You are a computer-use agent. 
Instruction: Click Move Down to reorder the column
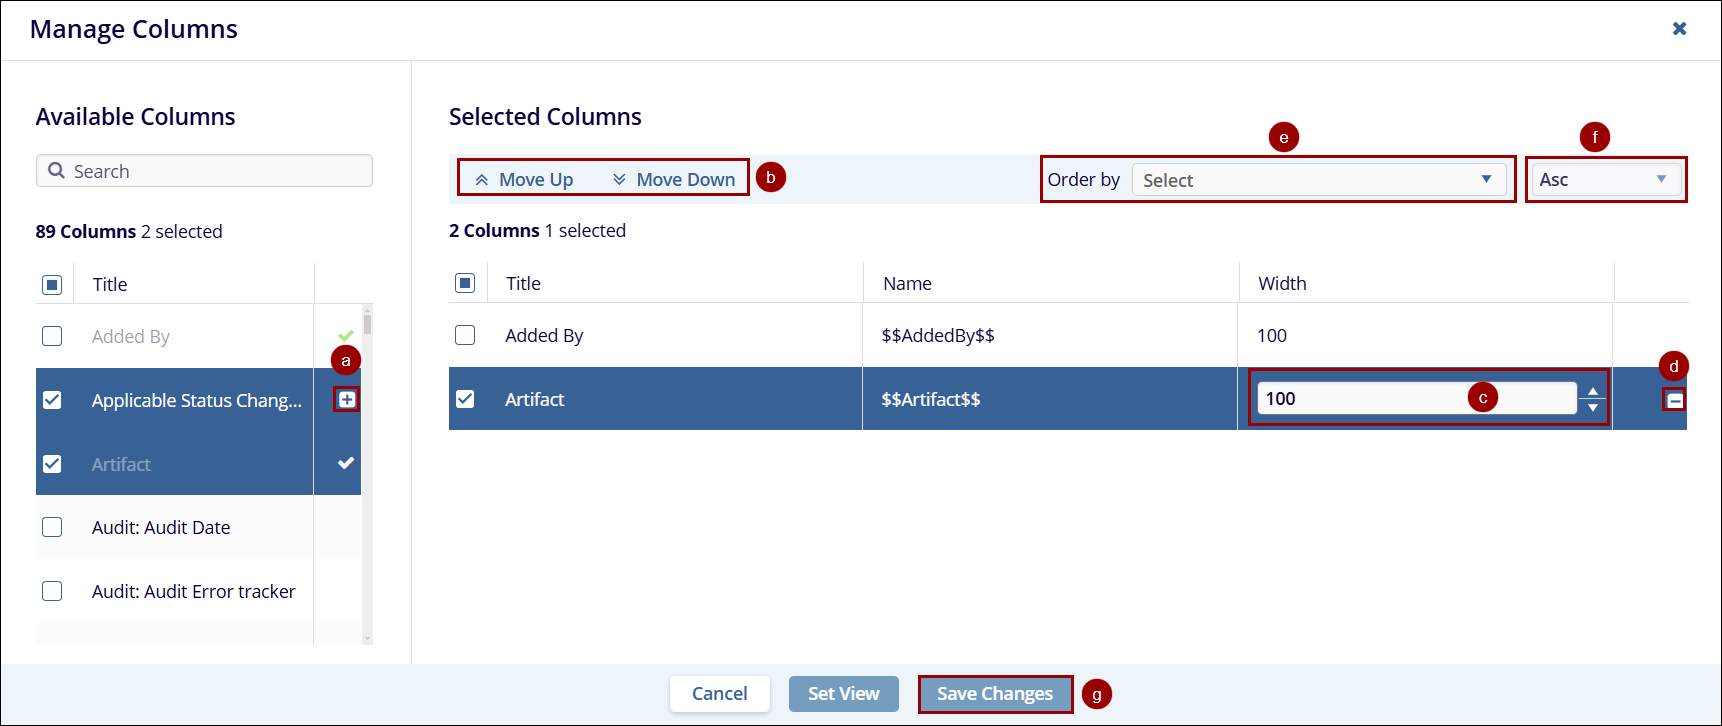(x=675, y=179)
